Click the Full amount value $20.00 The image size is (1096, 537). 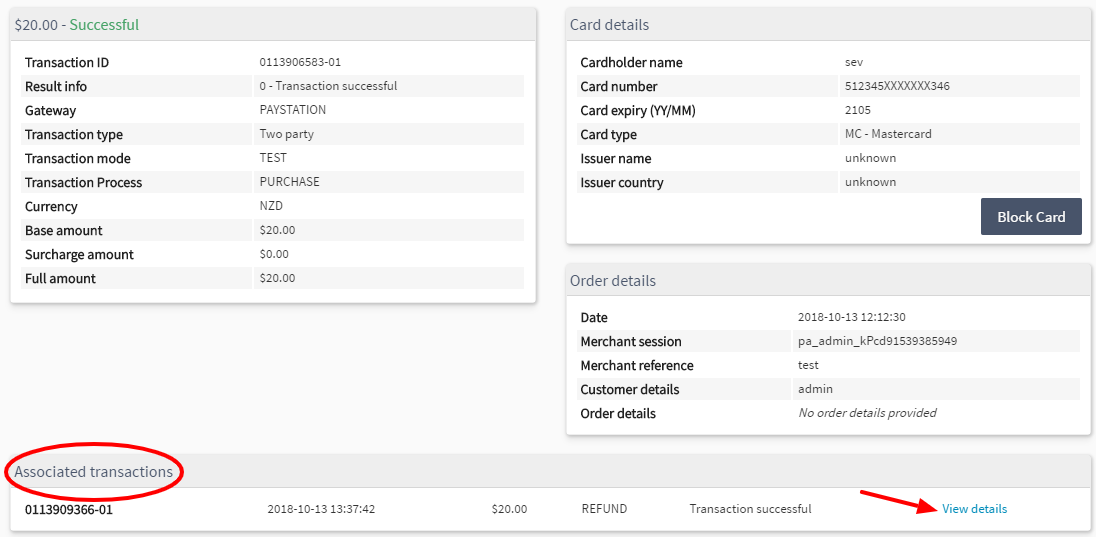coord(277,278)
